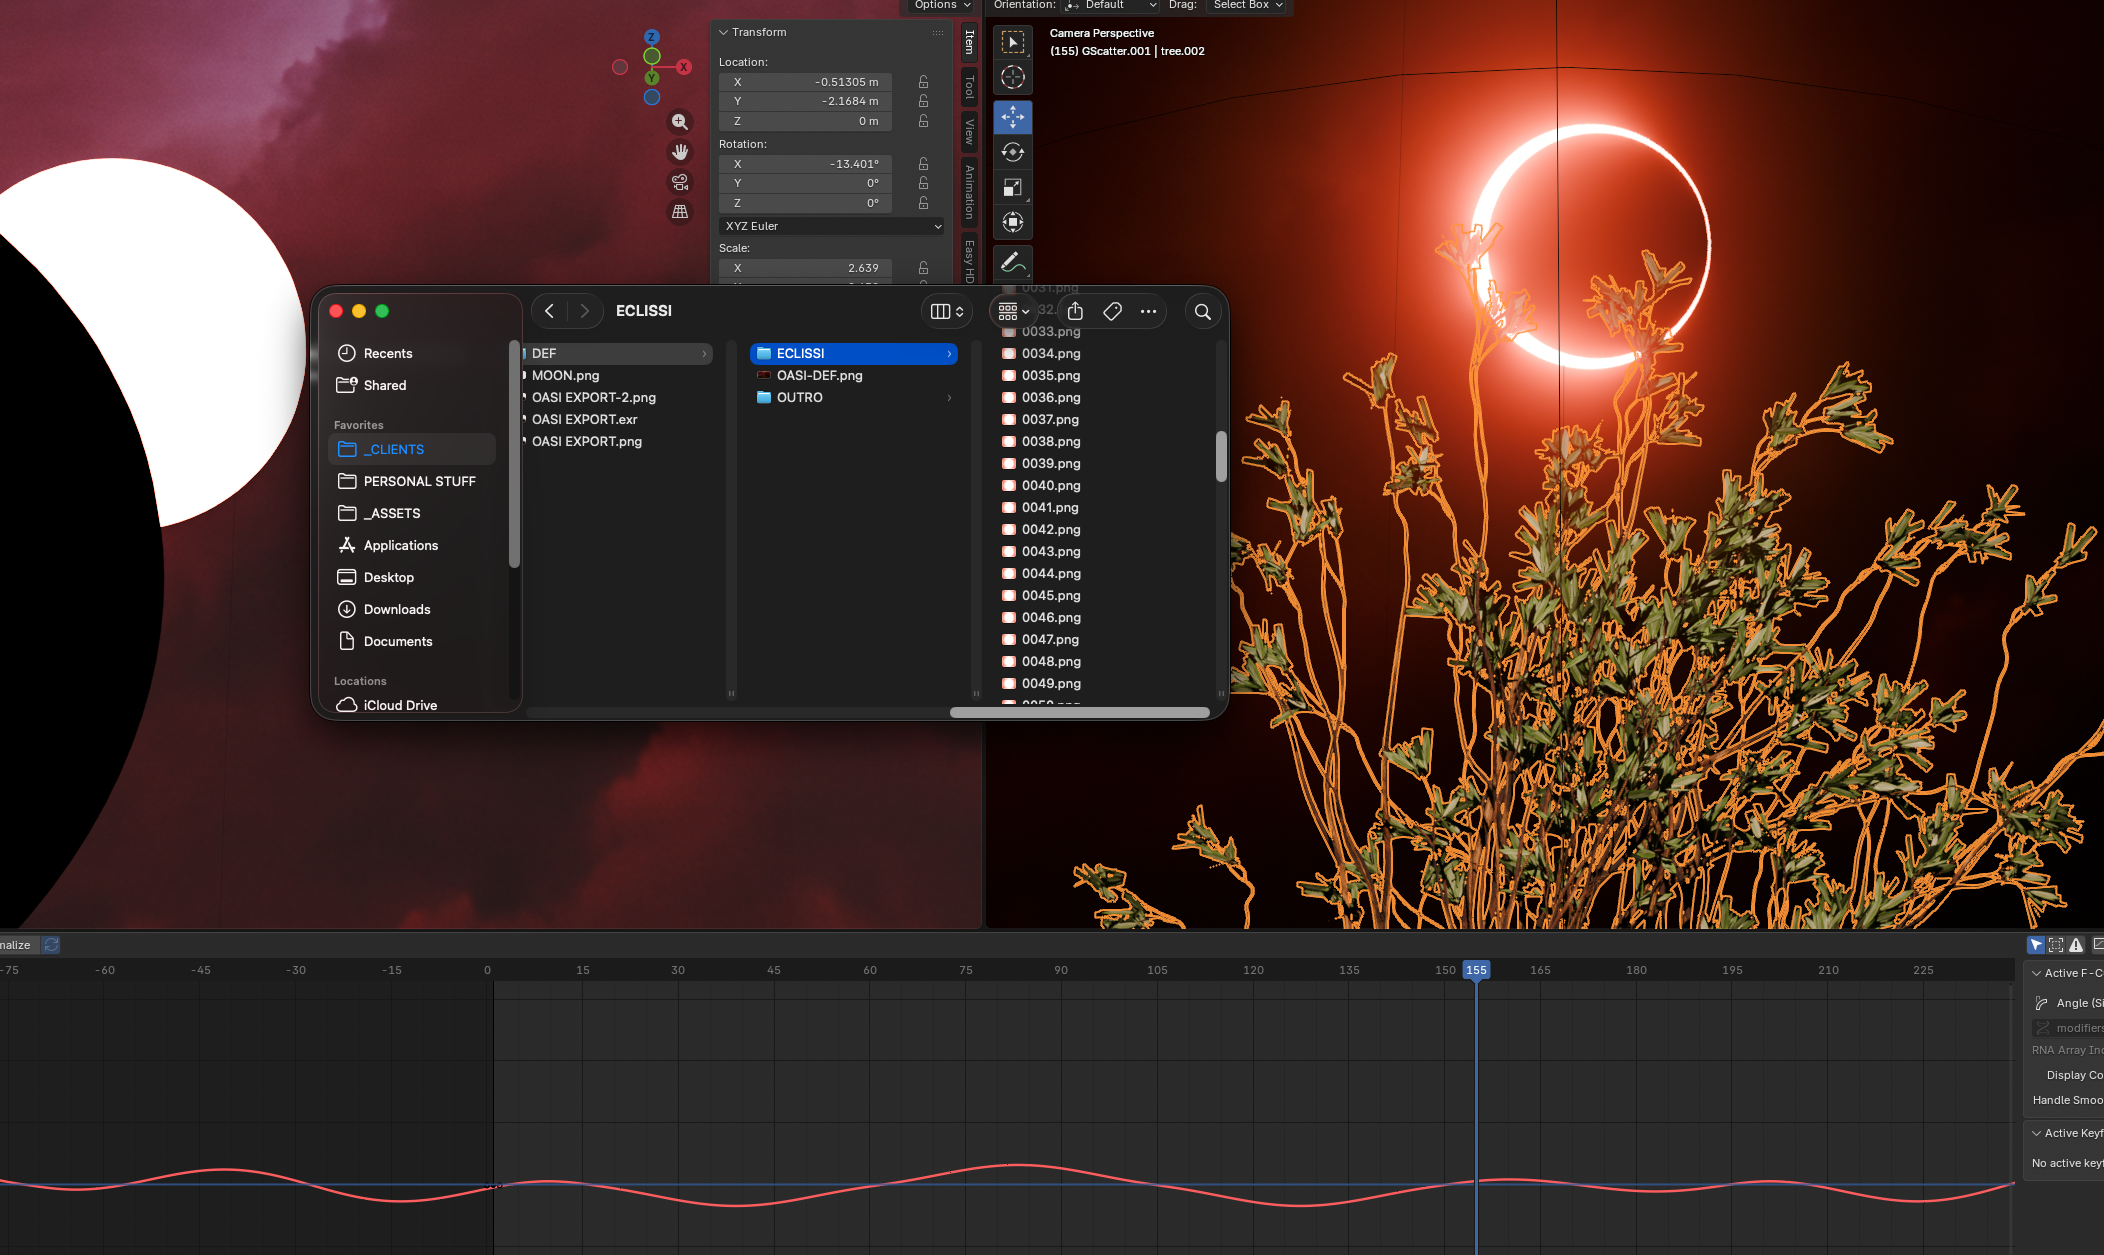Toggle camera view icon in viewport
This screenshot has height=1255, width=2104.
click(x=680, y=182)
